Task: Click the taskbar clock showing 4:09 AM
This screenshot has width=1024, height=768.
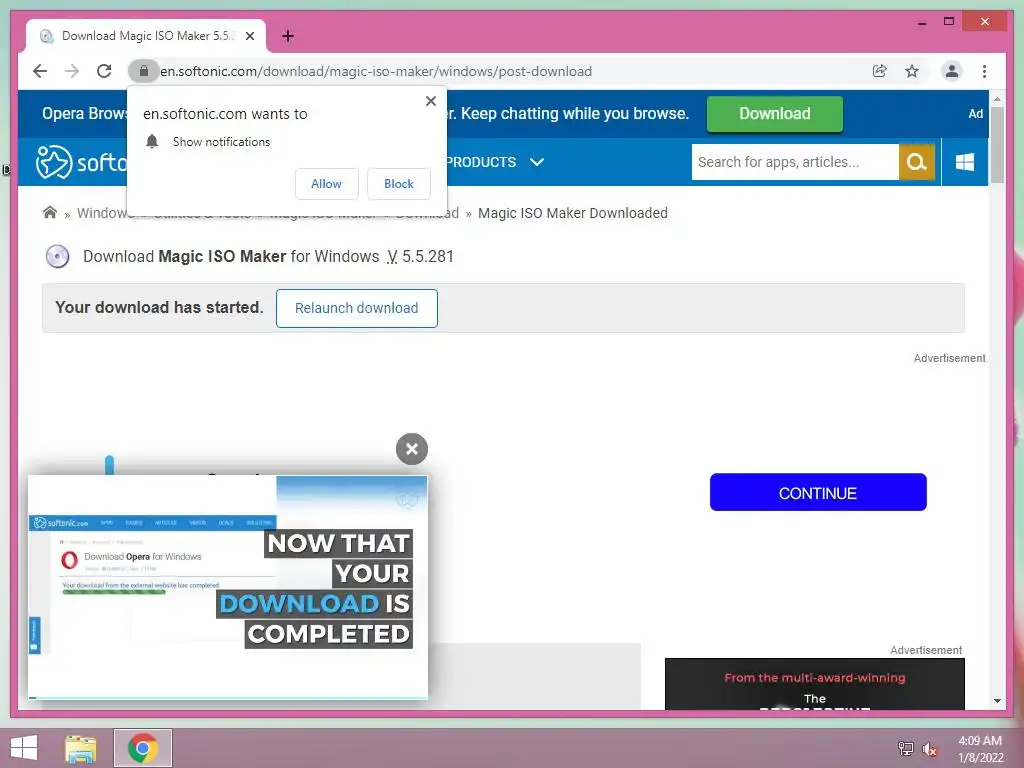Action: (980, 748)
